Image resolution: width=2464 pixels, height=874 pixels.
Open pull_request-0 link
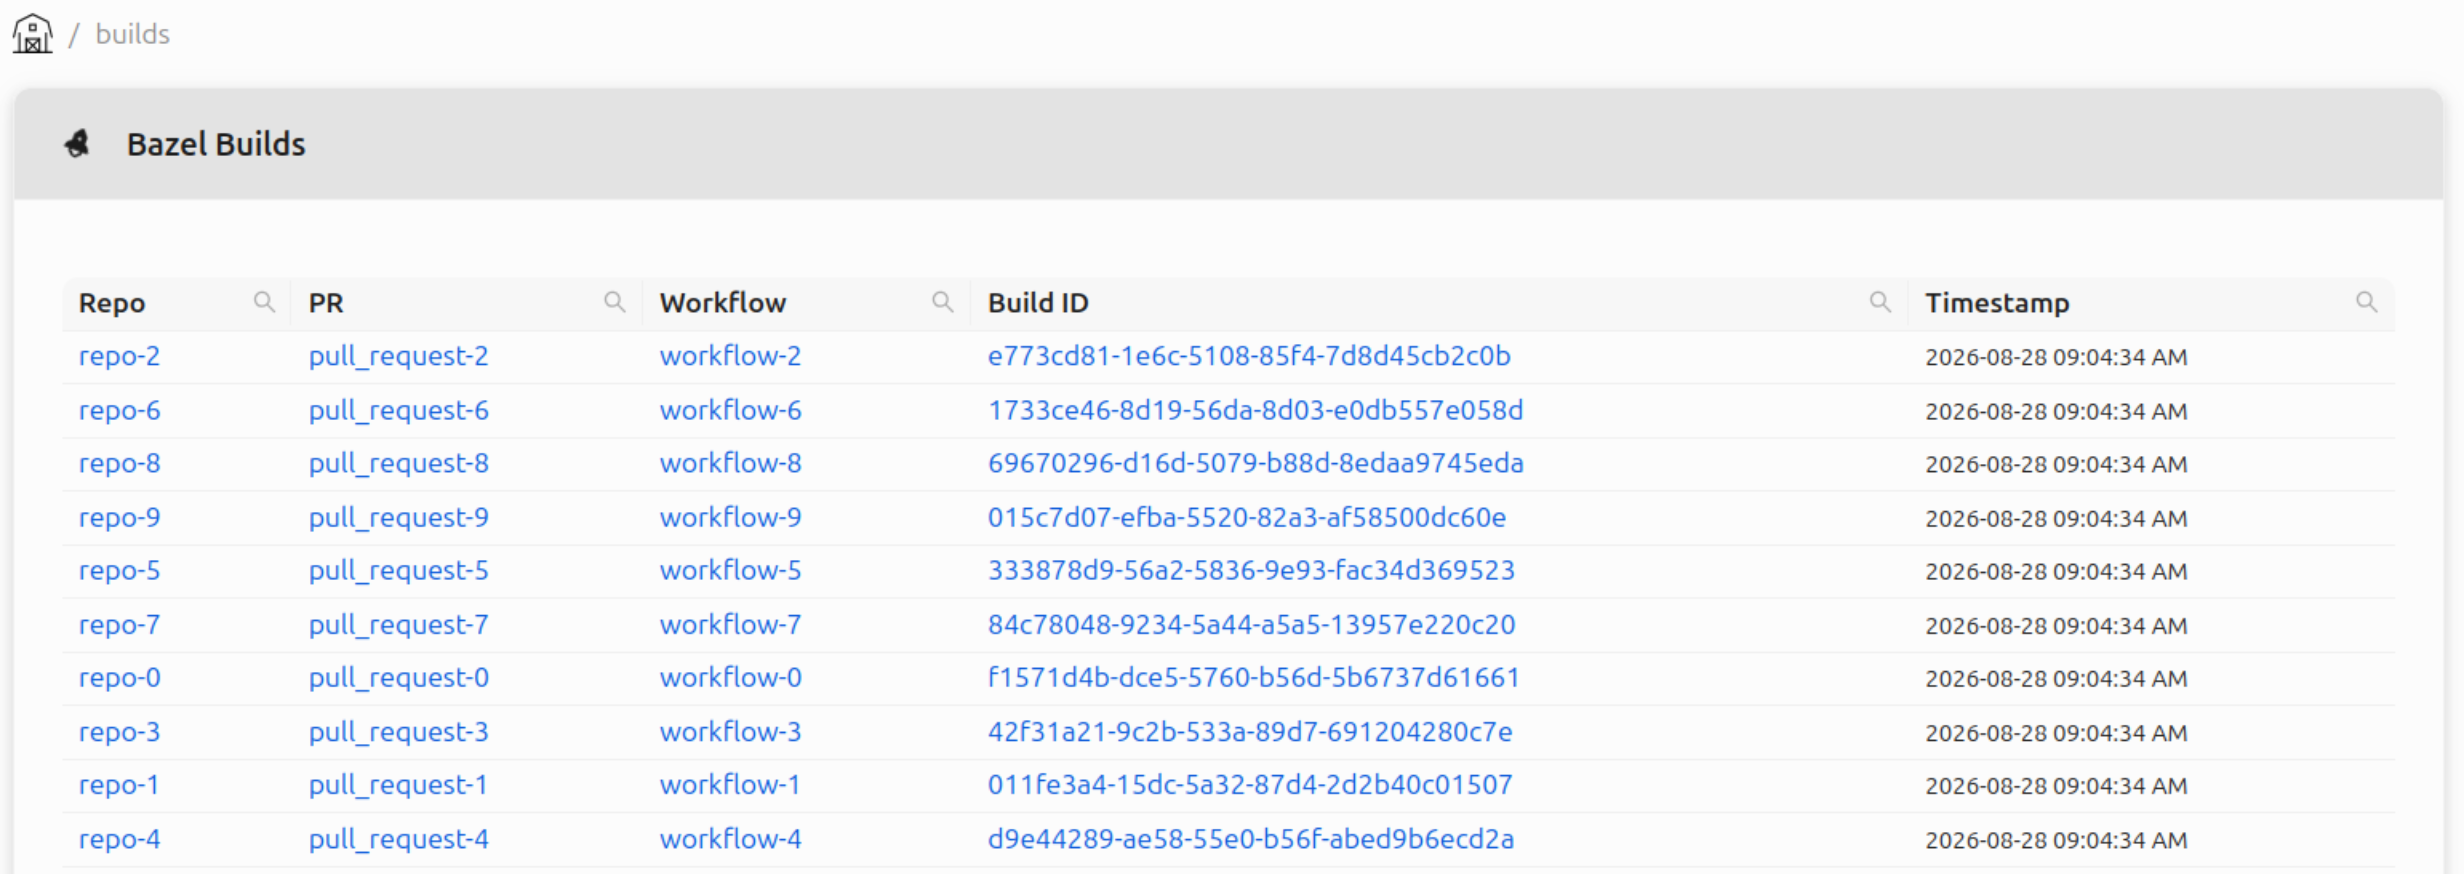point(399,677)
